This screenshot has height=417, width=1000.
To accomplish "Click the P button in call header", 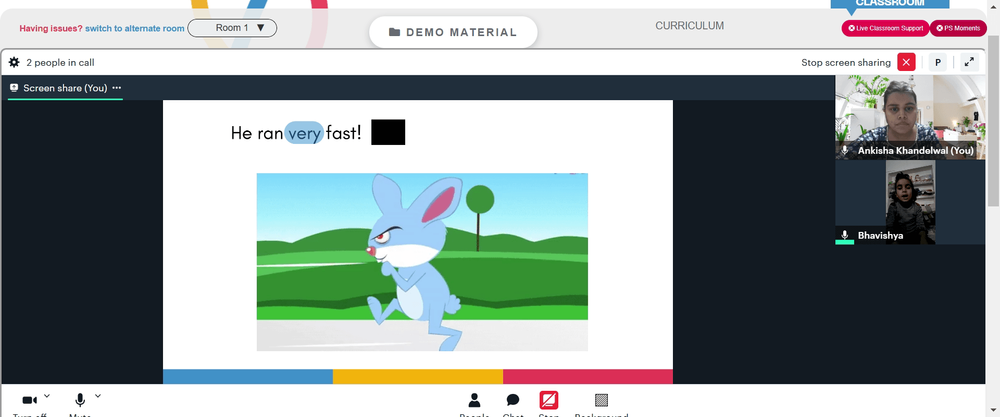I will [x=938, y=62].
